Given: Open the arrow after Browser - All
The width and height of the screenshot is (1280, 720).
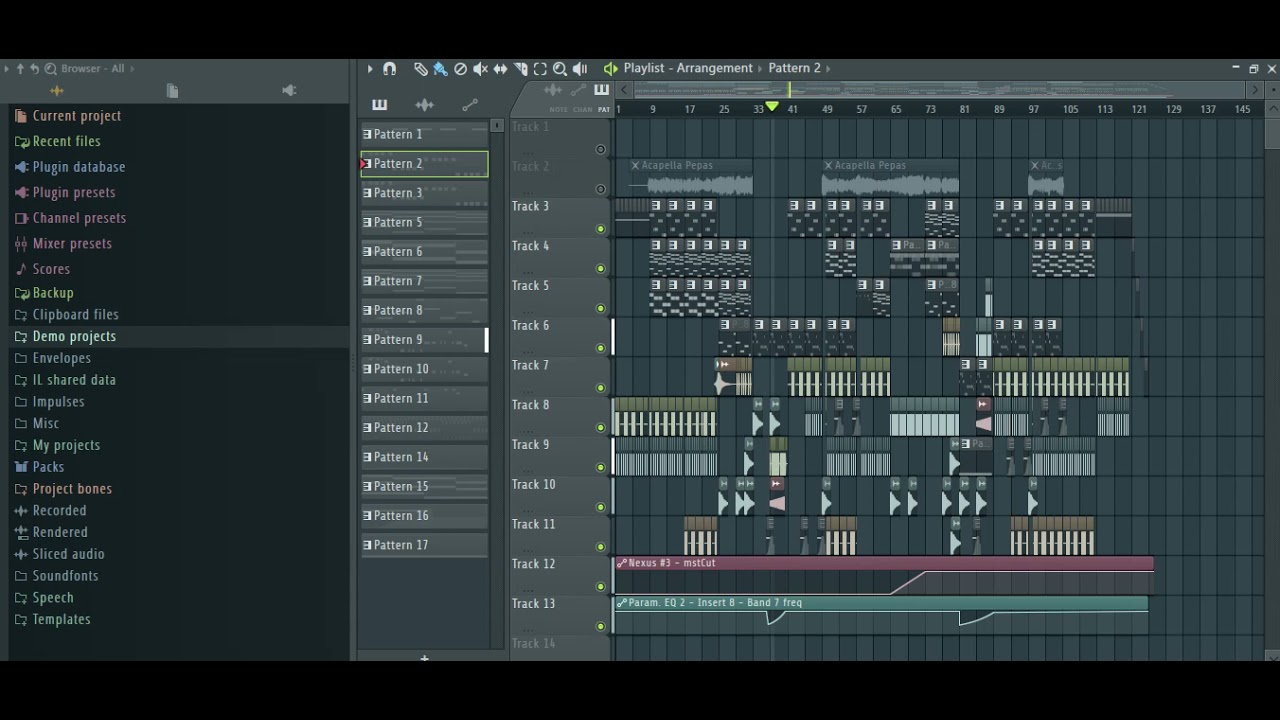Looking at the screenshot, I should pos(132,68).
